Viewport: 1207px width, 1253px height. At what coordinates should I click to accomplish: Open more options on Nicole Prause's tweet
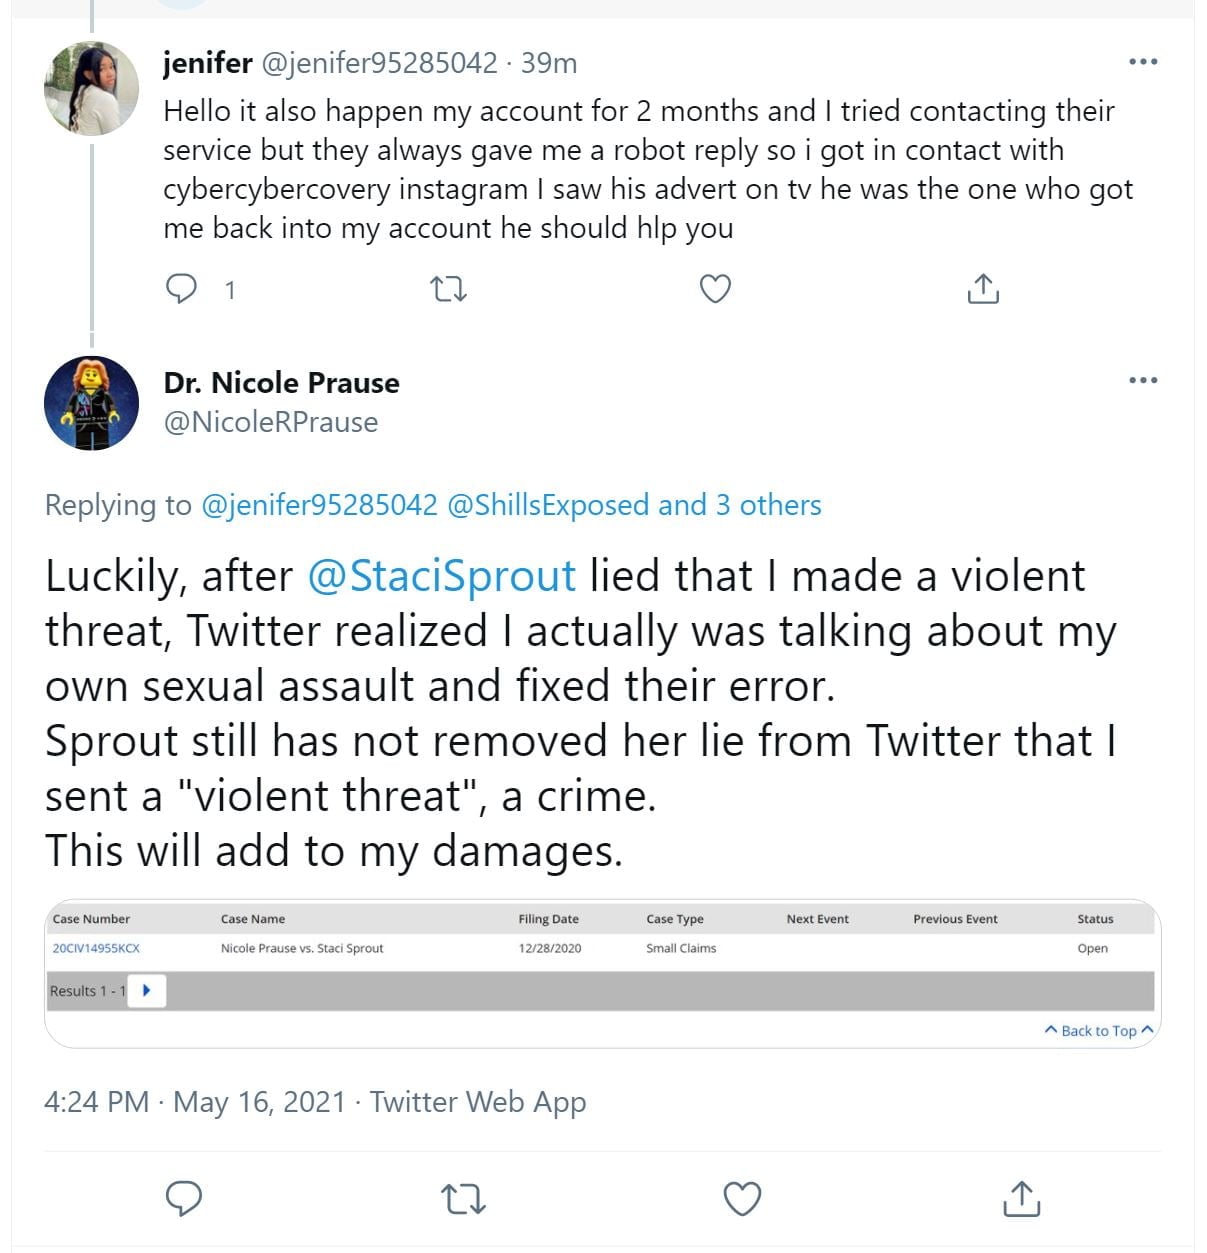[x=1142, y=380]
